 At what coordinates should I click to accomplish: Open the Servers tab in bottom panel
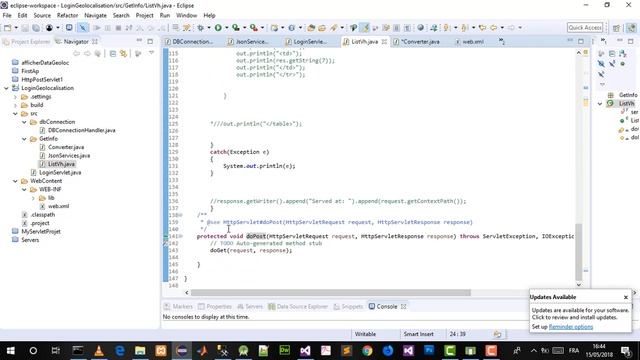[x=250, y=307]
